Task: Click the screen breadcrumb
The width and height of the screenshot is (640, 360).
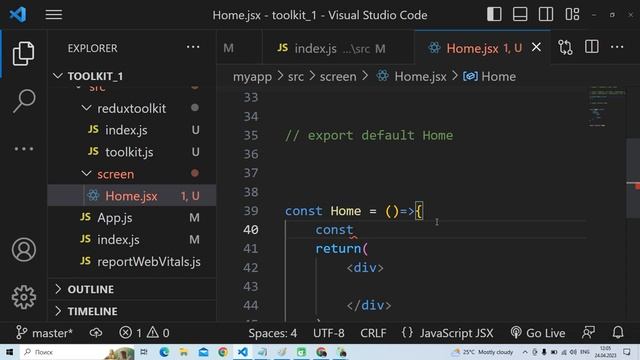Action: (338, 76)
